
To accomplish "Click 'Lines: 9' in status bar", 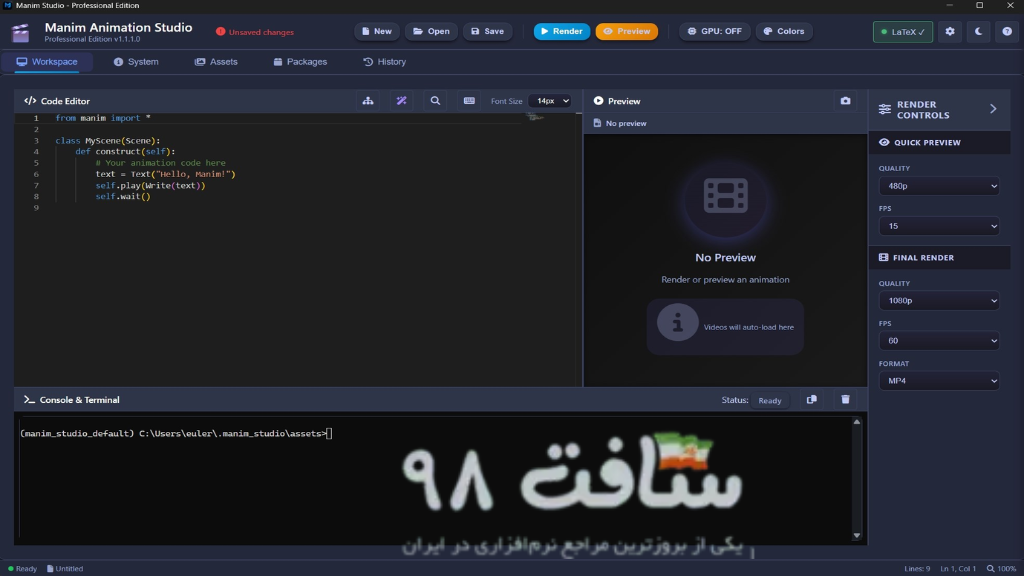I will click(917, 568).
